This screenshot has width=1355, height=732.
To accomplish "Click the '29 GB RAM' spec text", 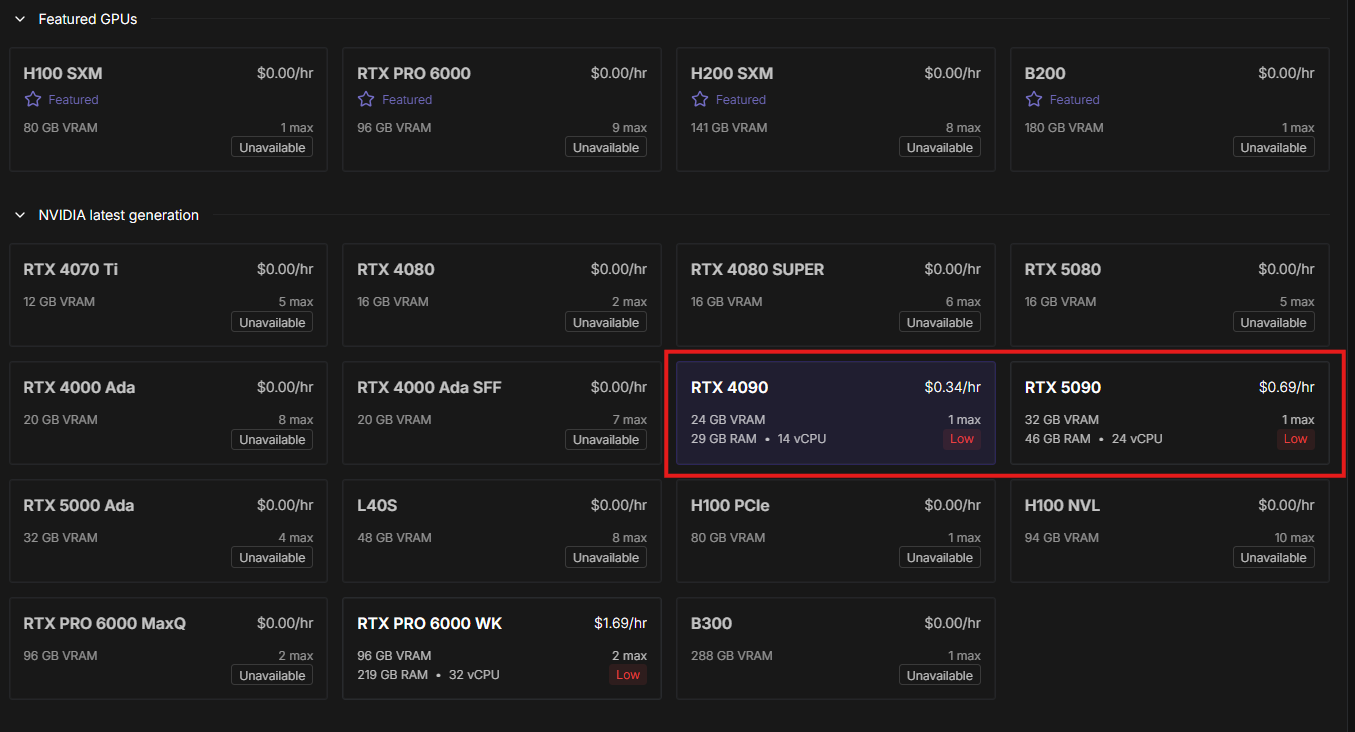I will [x=724, y=438].
